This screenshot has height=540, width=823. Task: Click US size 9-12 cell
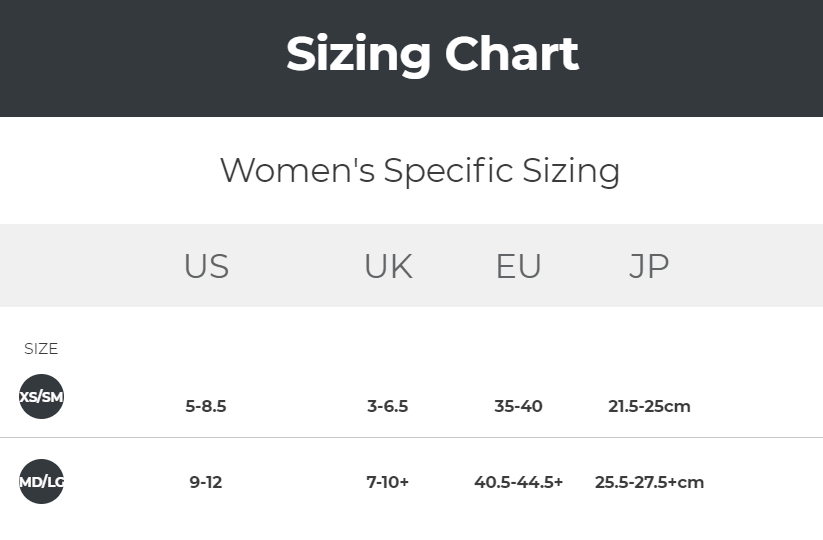[206, 482]
